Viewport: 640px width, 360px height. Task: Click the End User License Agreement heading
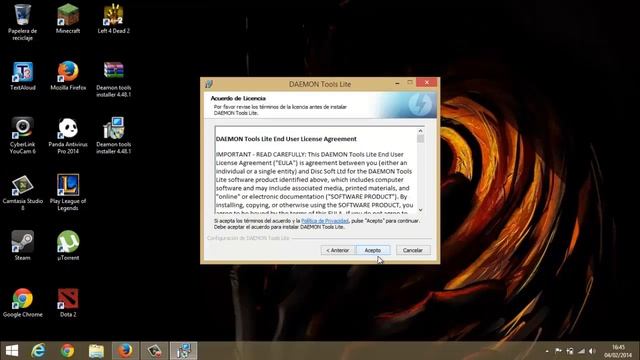point(286,139)
